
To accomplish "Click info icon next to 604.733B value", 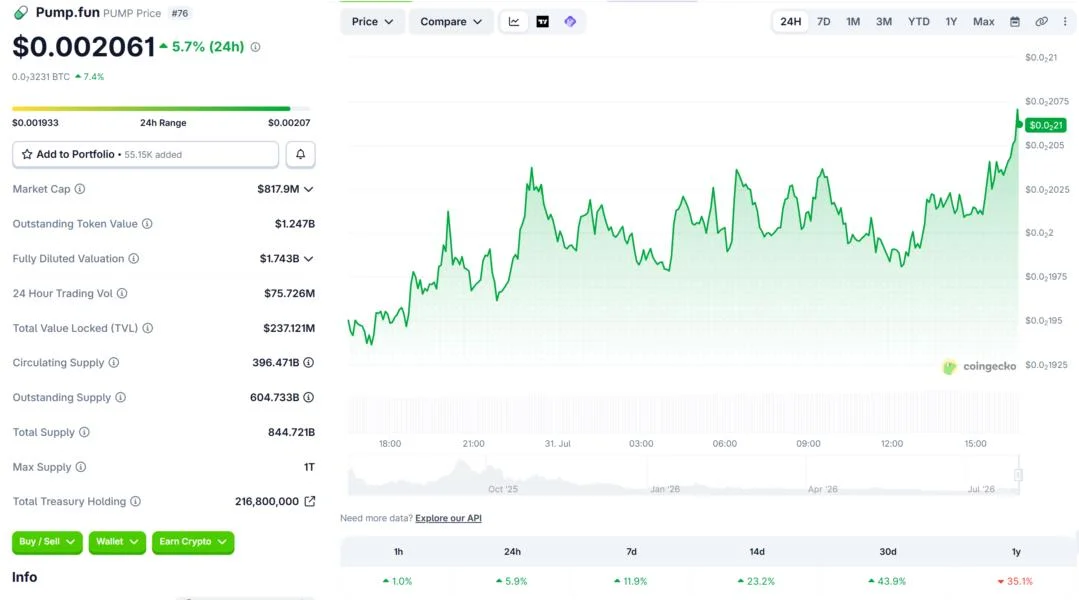I will tap(308, 397).
